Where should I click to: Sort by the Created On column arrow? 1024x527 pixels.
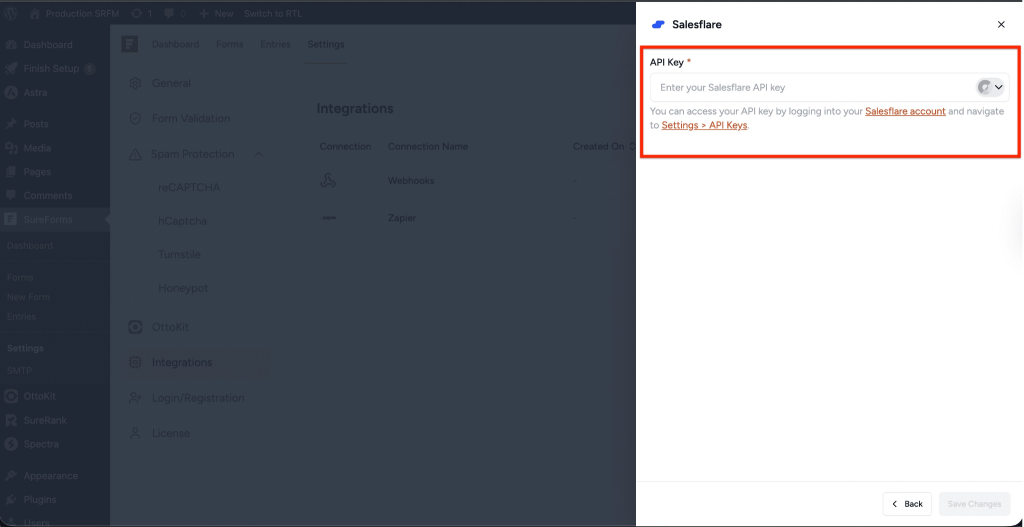tap(631, 147)
